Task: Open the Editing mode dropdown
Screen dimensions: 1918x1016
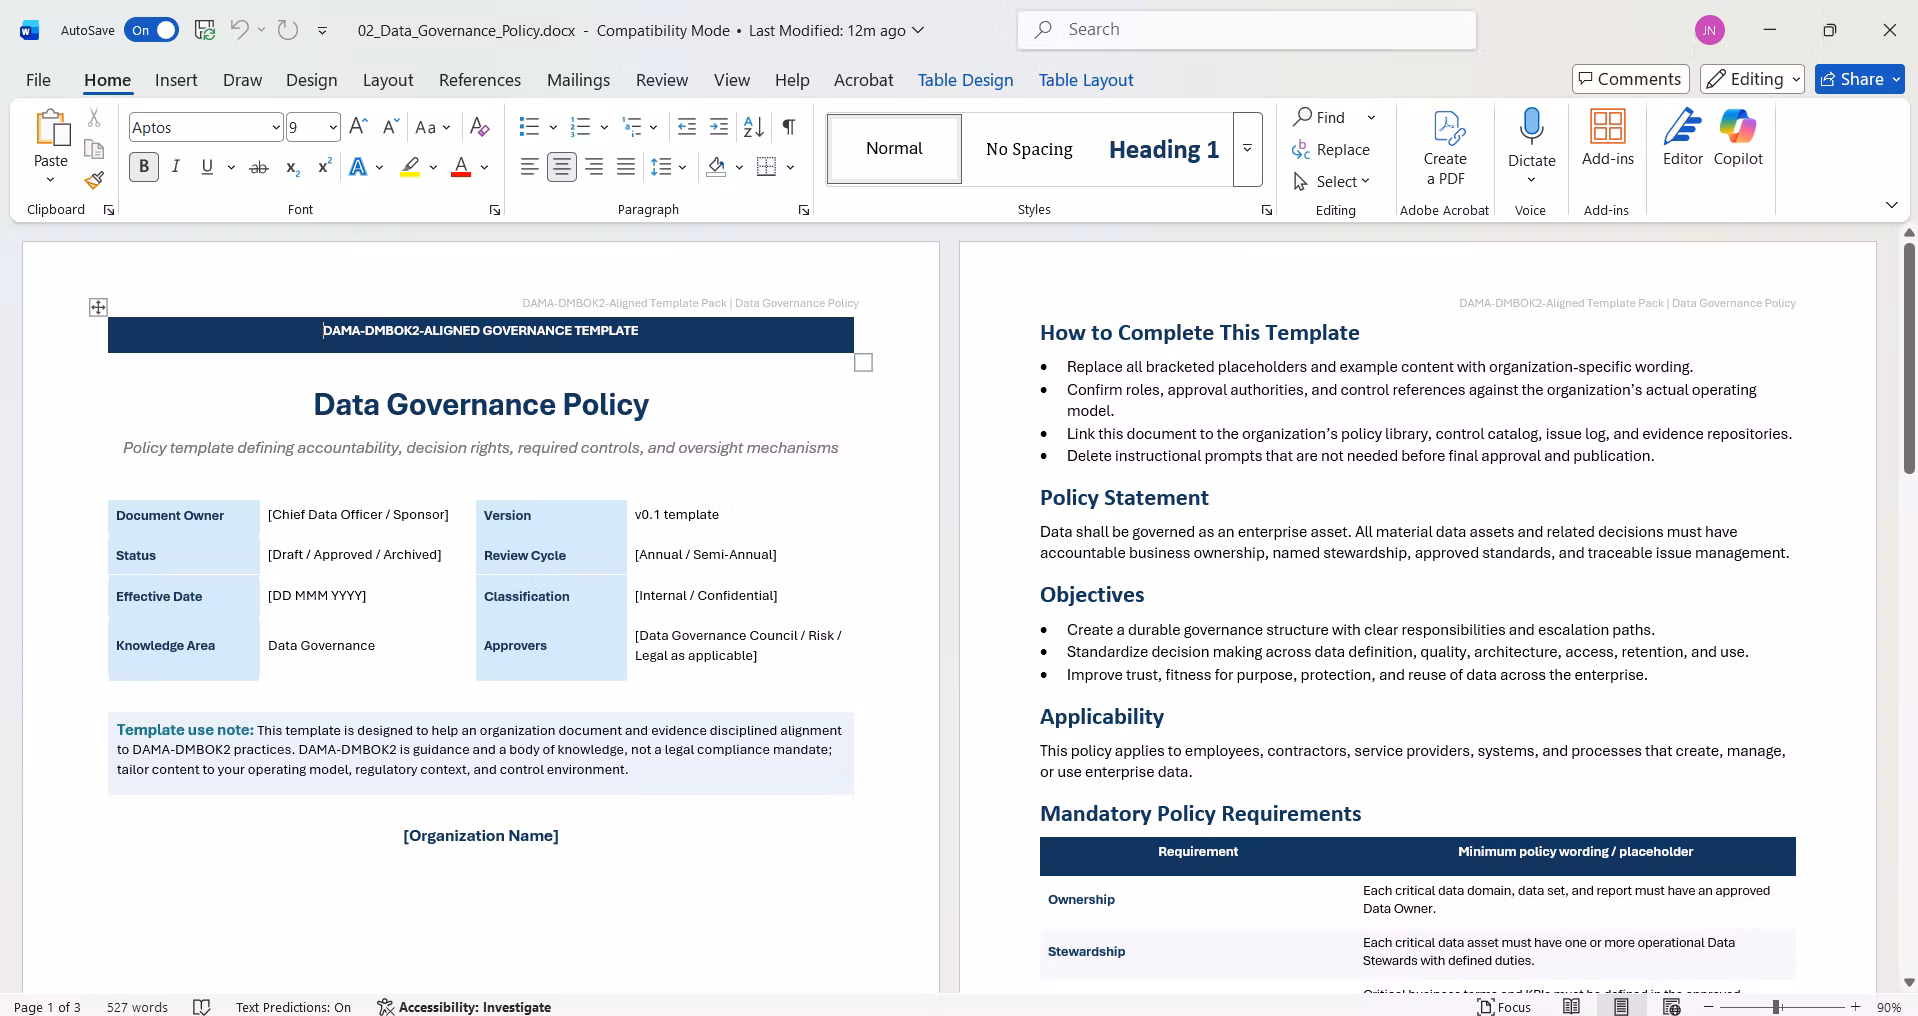Action: (x=1753, y=79)
